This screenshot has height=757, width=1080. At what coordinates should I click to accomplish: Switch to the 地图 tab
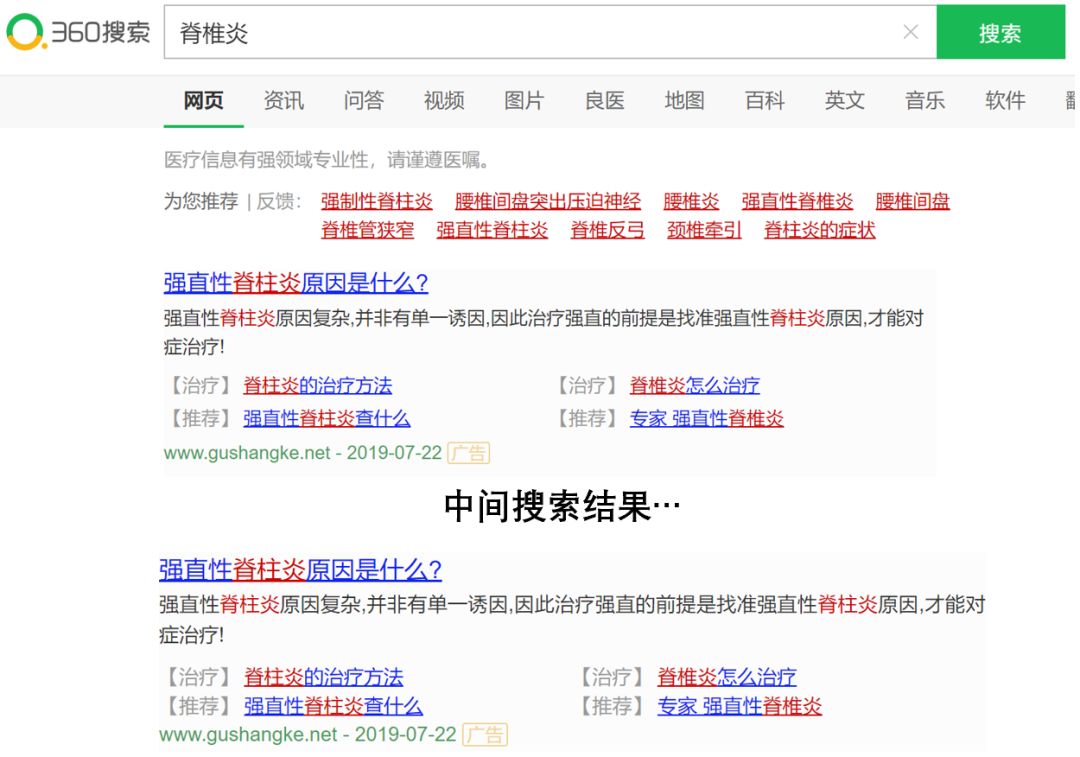point(684,100)
